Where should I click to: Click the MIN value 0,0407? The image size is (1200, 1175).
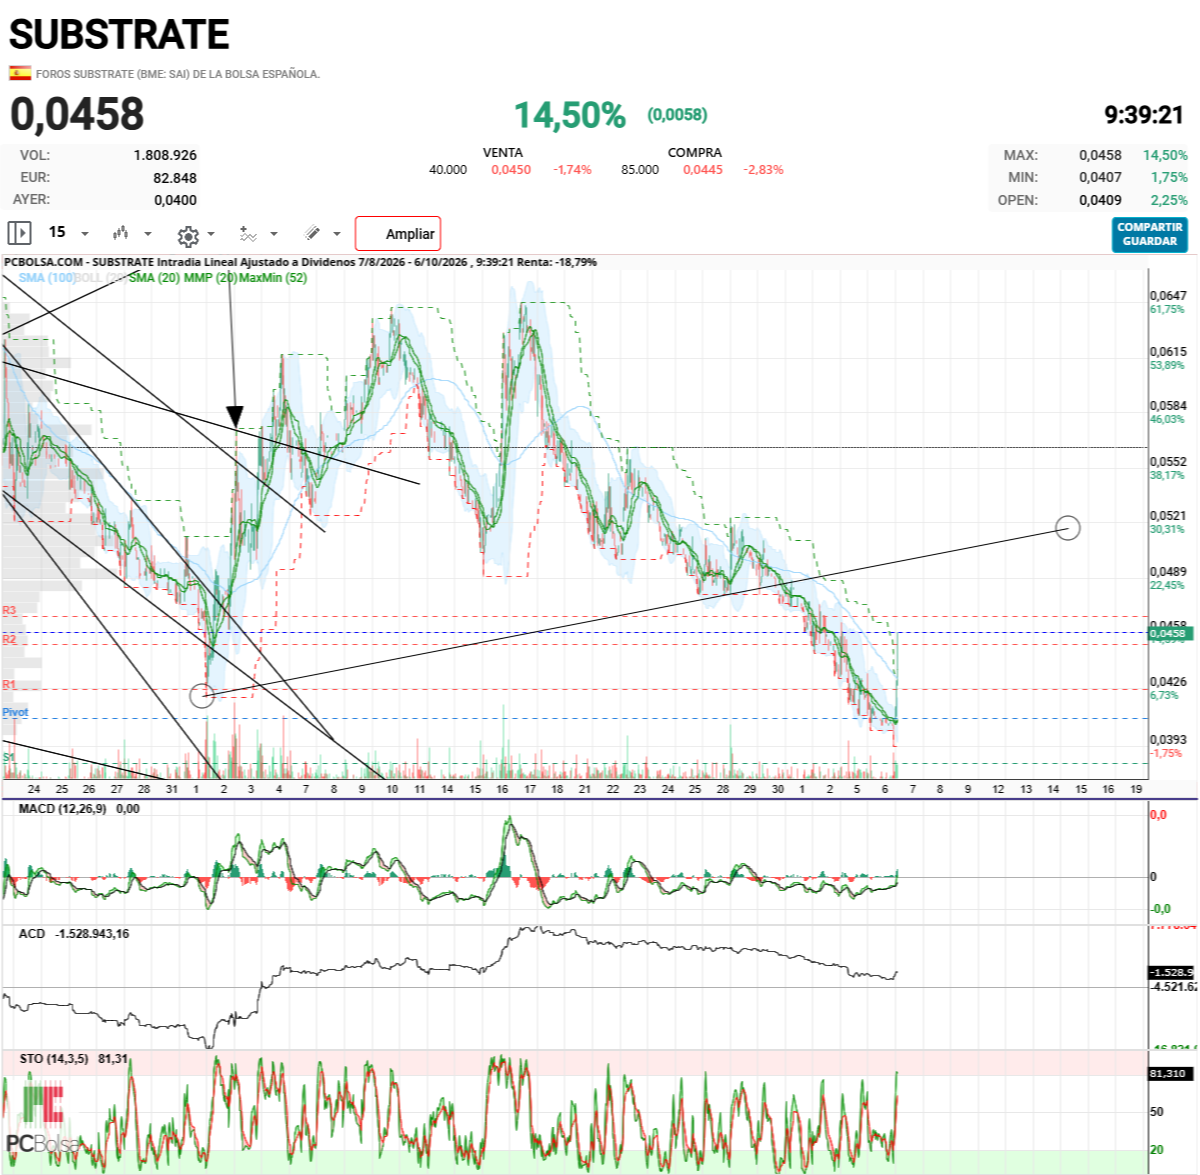pos(1100,177)
